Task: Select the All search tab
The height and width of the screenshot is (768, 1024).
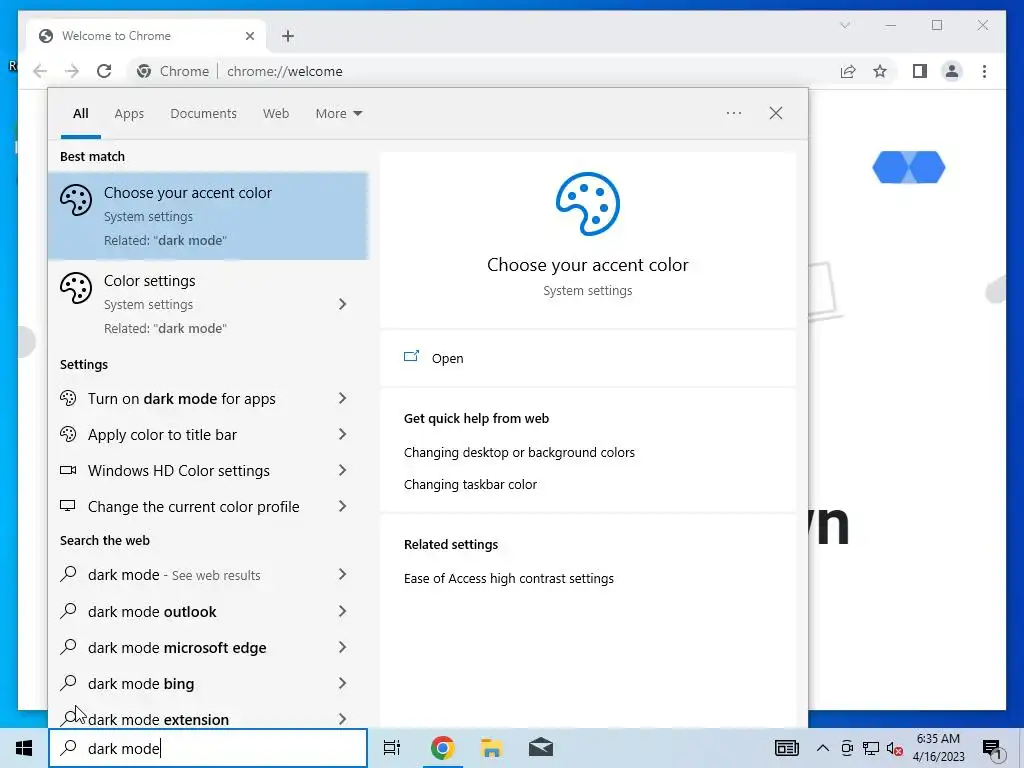Action: [80, 114]
